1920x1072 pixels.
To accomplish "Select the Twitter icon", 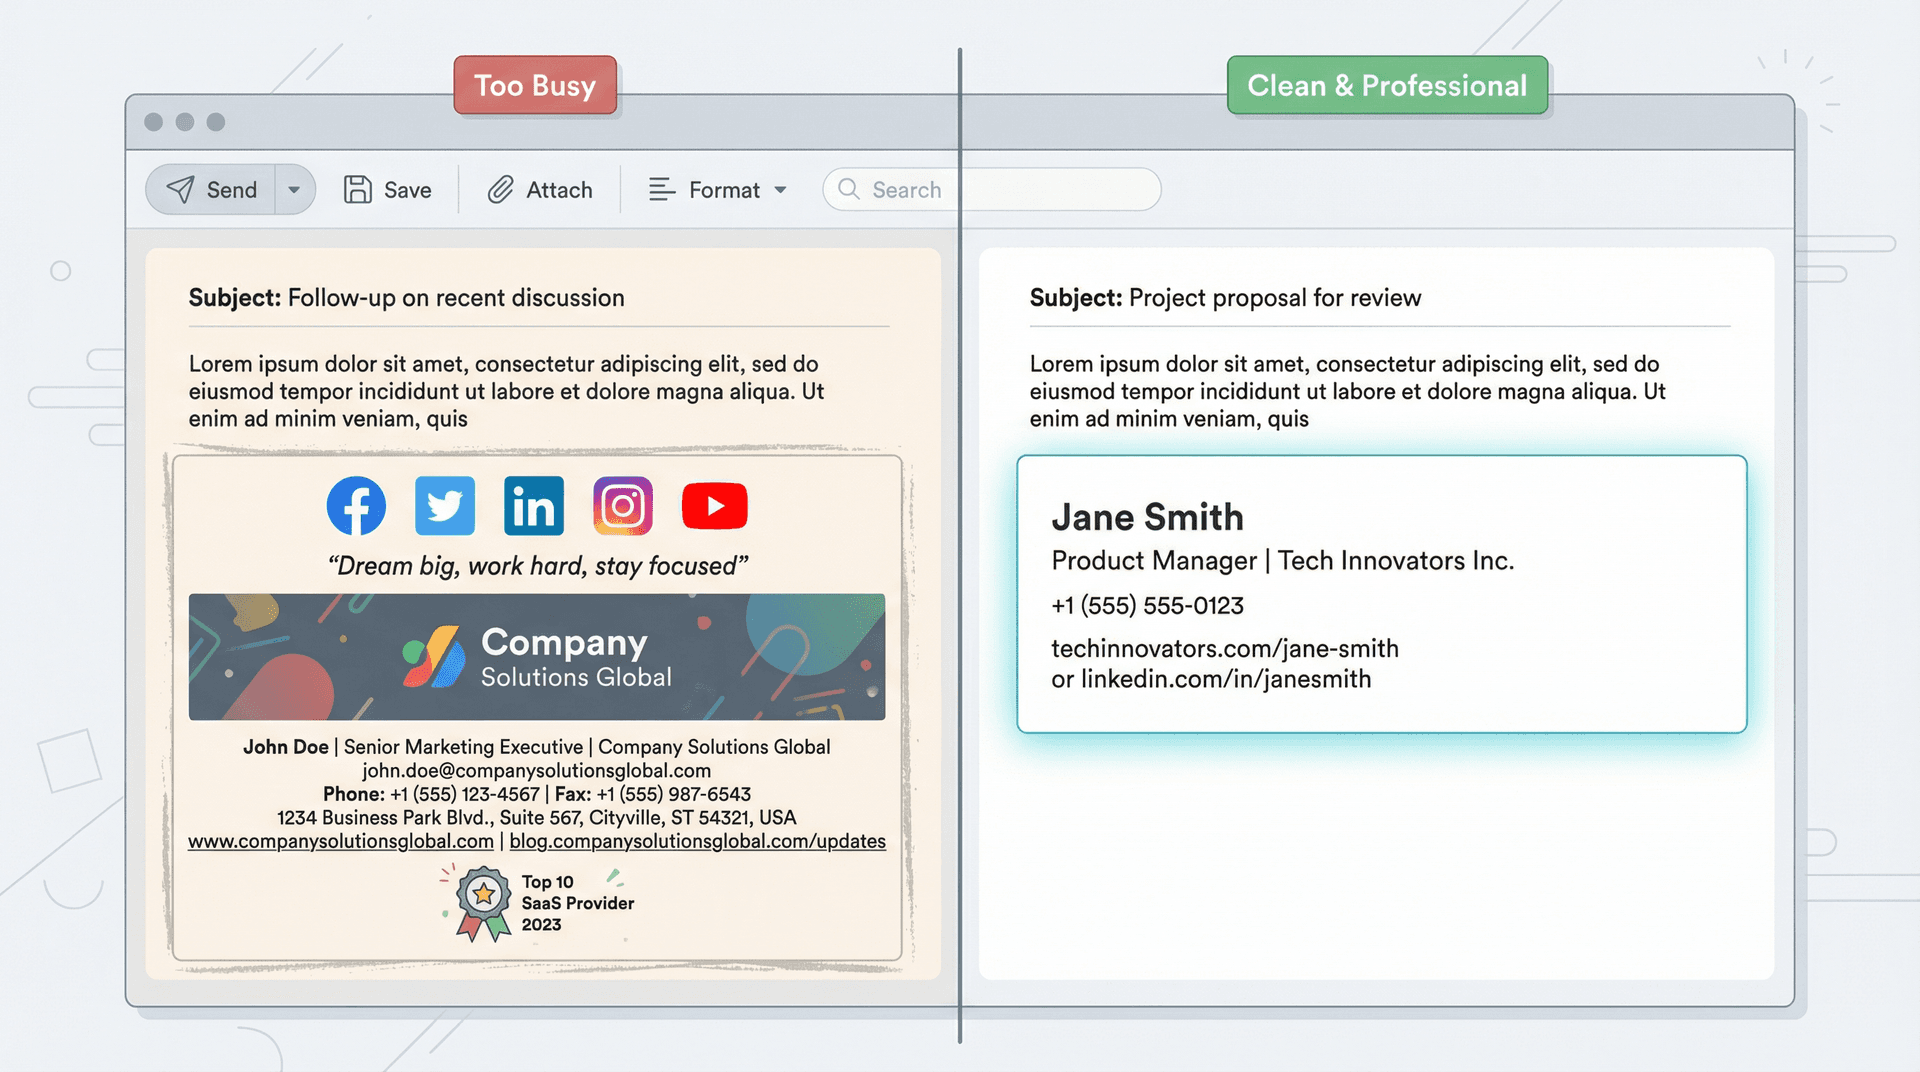I will (445, 506).
